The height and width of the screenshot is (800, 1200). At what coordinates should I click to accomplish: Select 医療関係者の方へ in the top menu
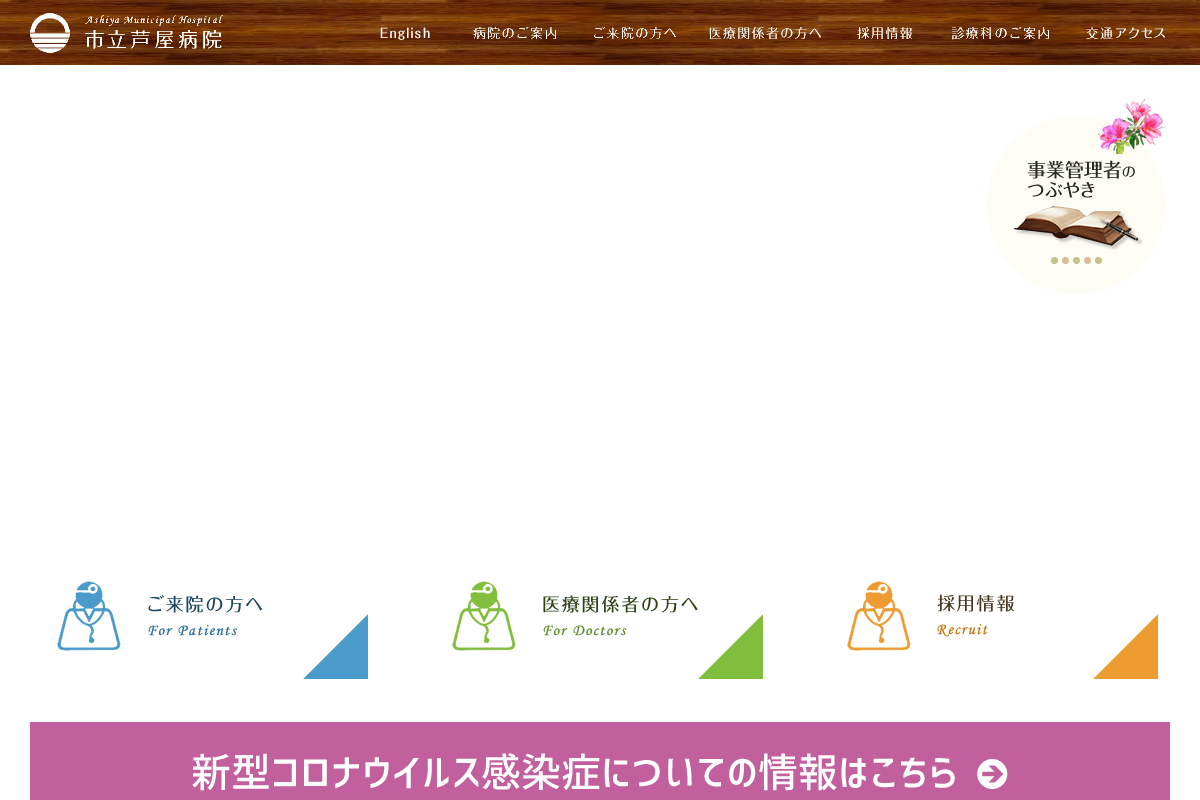point(765,33)
